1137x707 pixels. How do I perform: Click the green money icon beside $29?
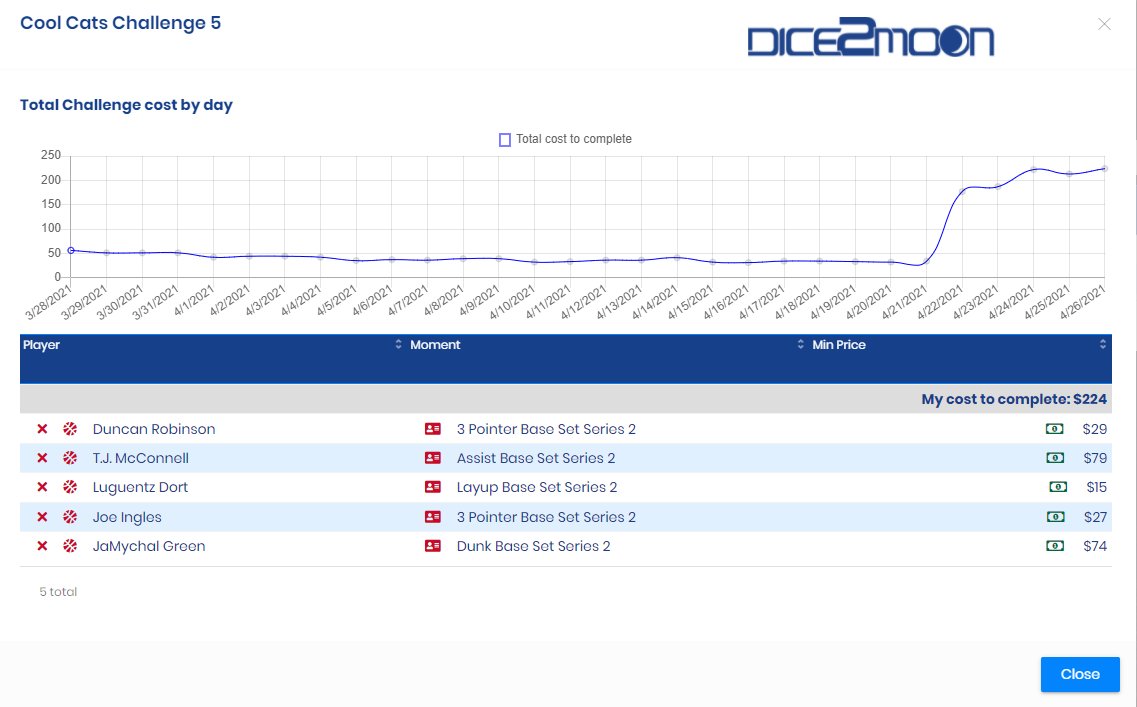pos(1054,429)
